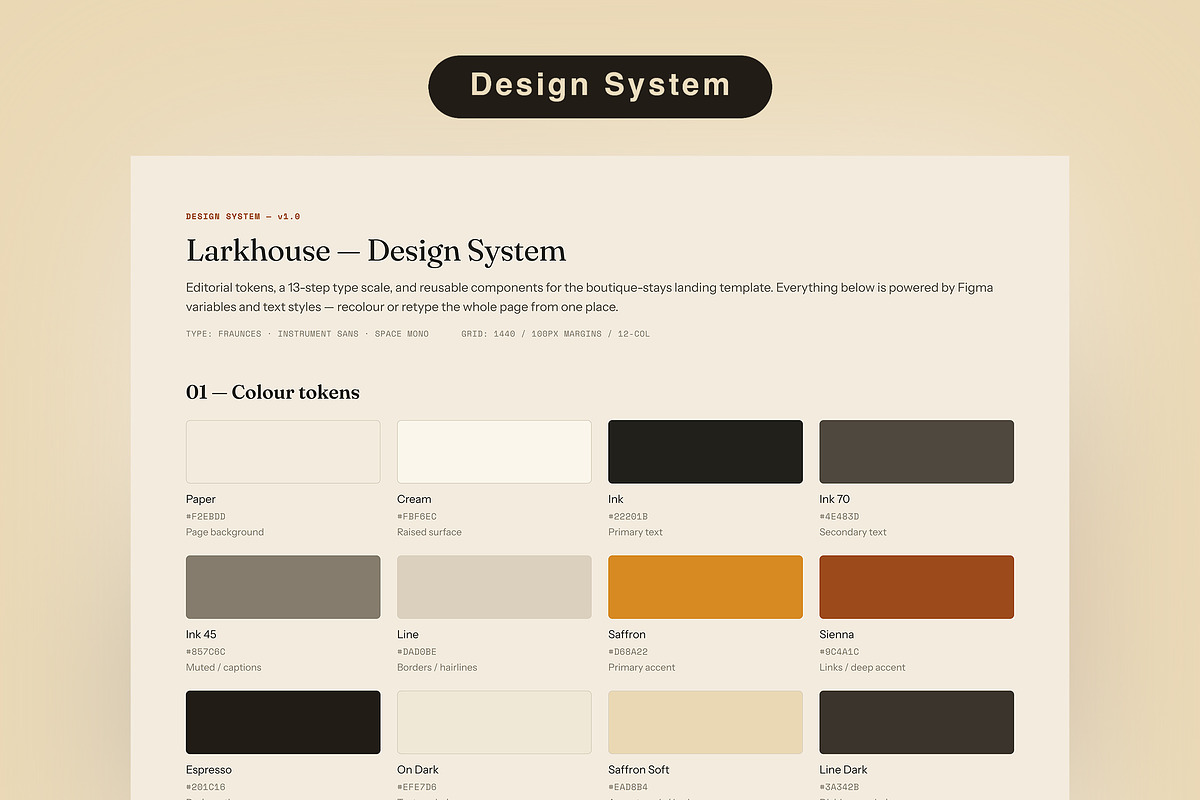Click the 'Ink 45' swatch name
This screenshot has width=1200, height=800.
[x=201, y=634]
